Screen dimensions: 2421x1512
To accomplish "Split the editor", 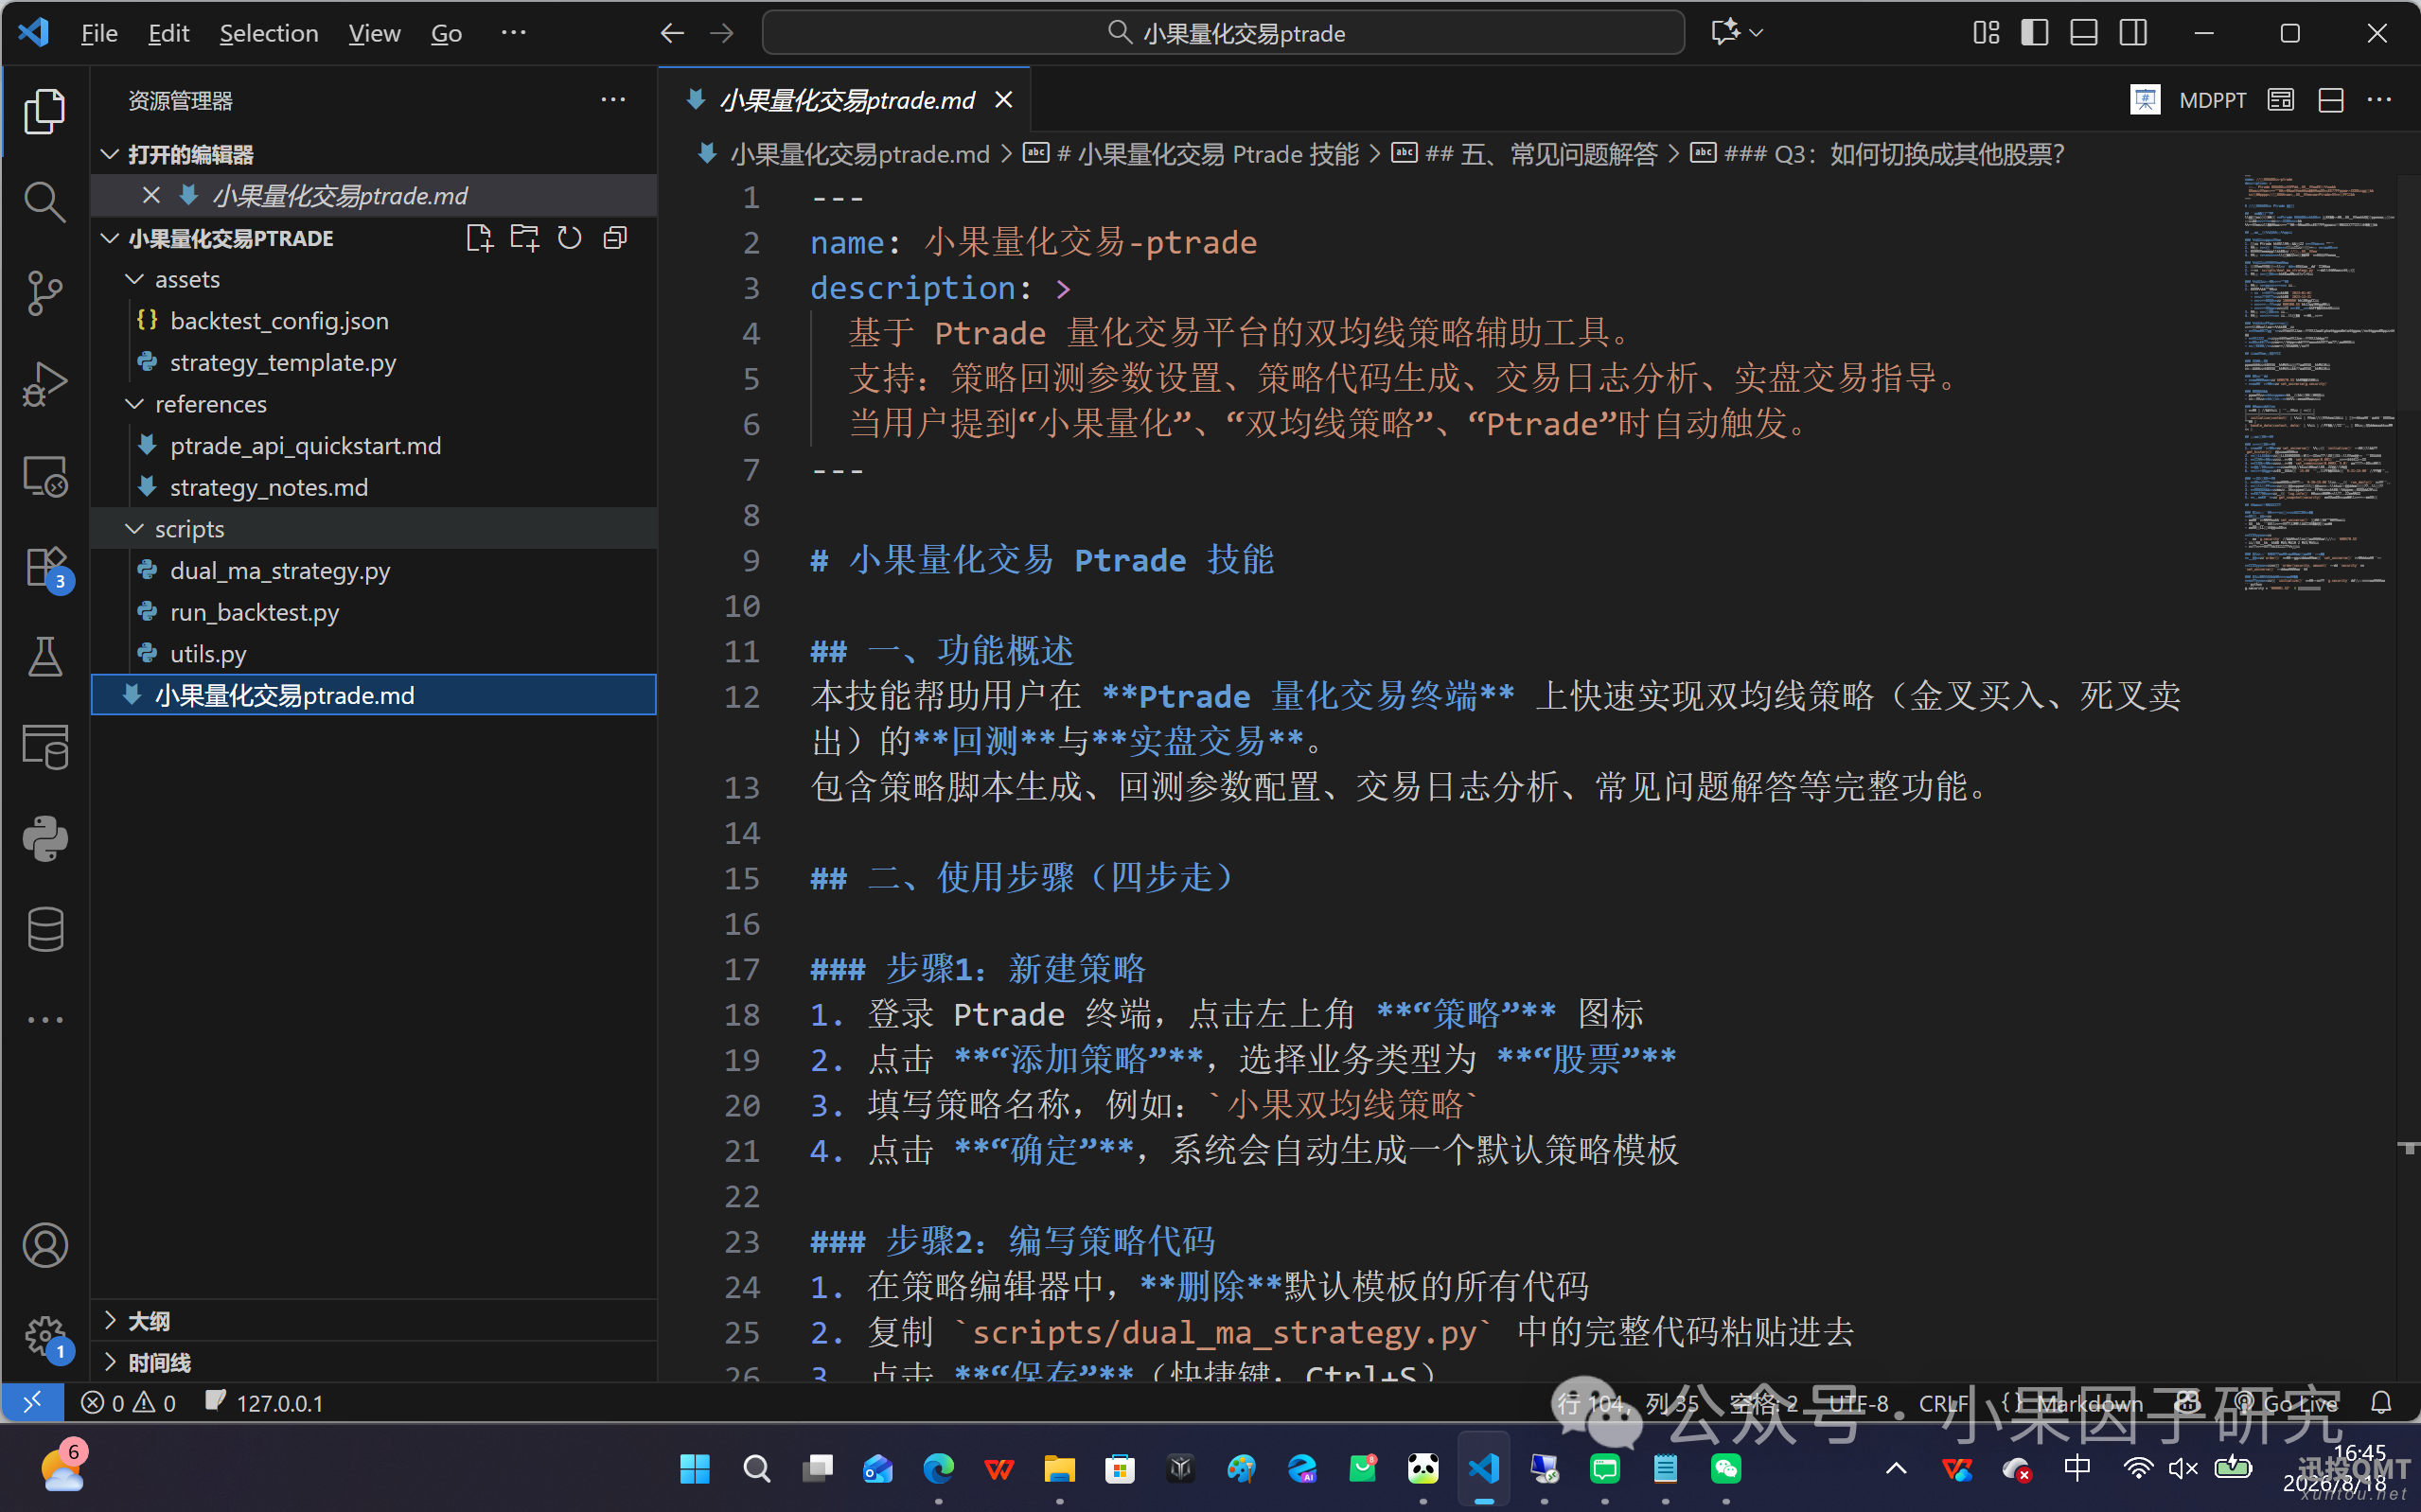I will [2331, 100].
